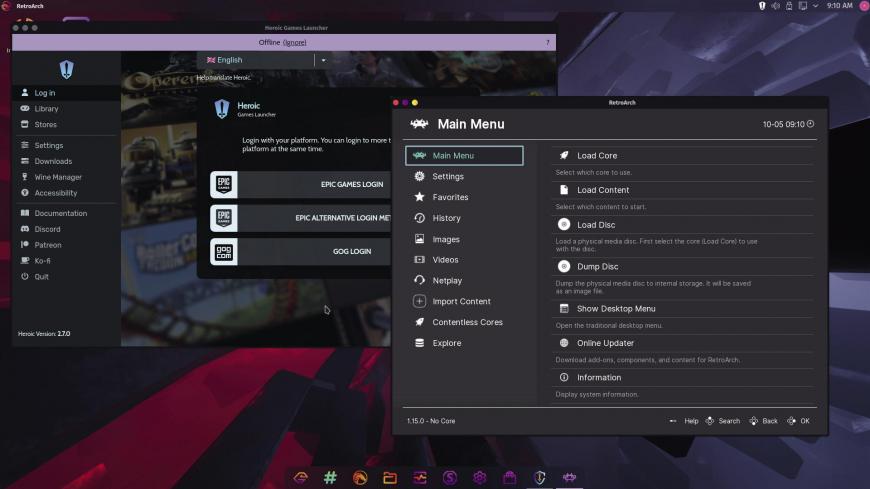The image size is (870, 489).
Task: Open Netplay headset icon in RetroArch
Action: point(419,280)
